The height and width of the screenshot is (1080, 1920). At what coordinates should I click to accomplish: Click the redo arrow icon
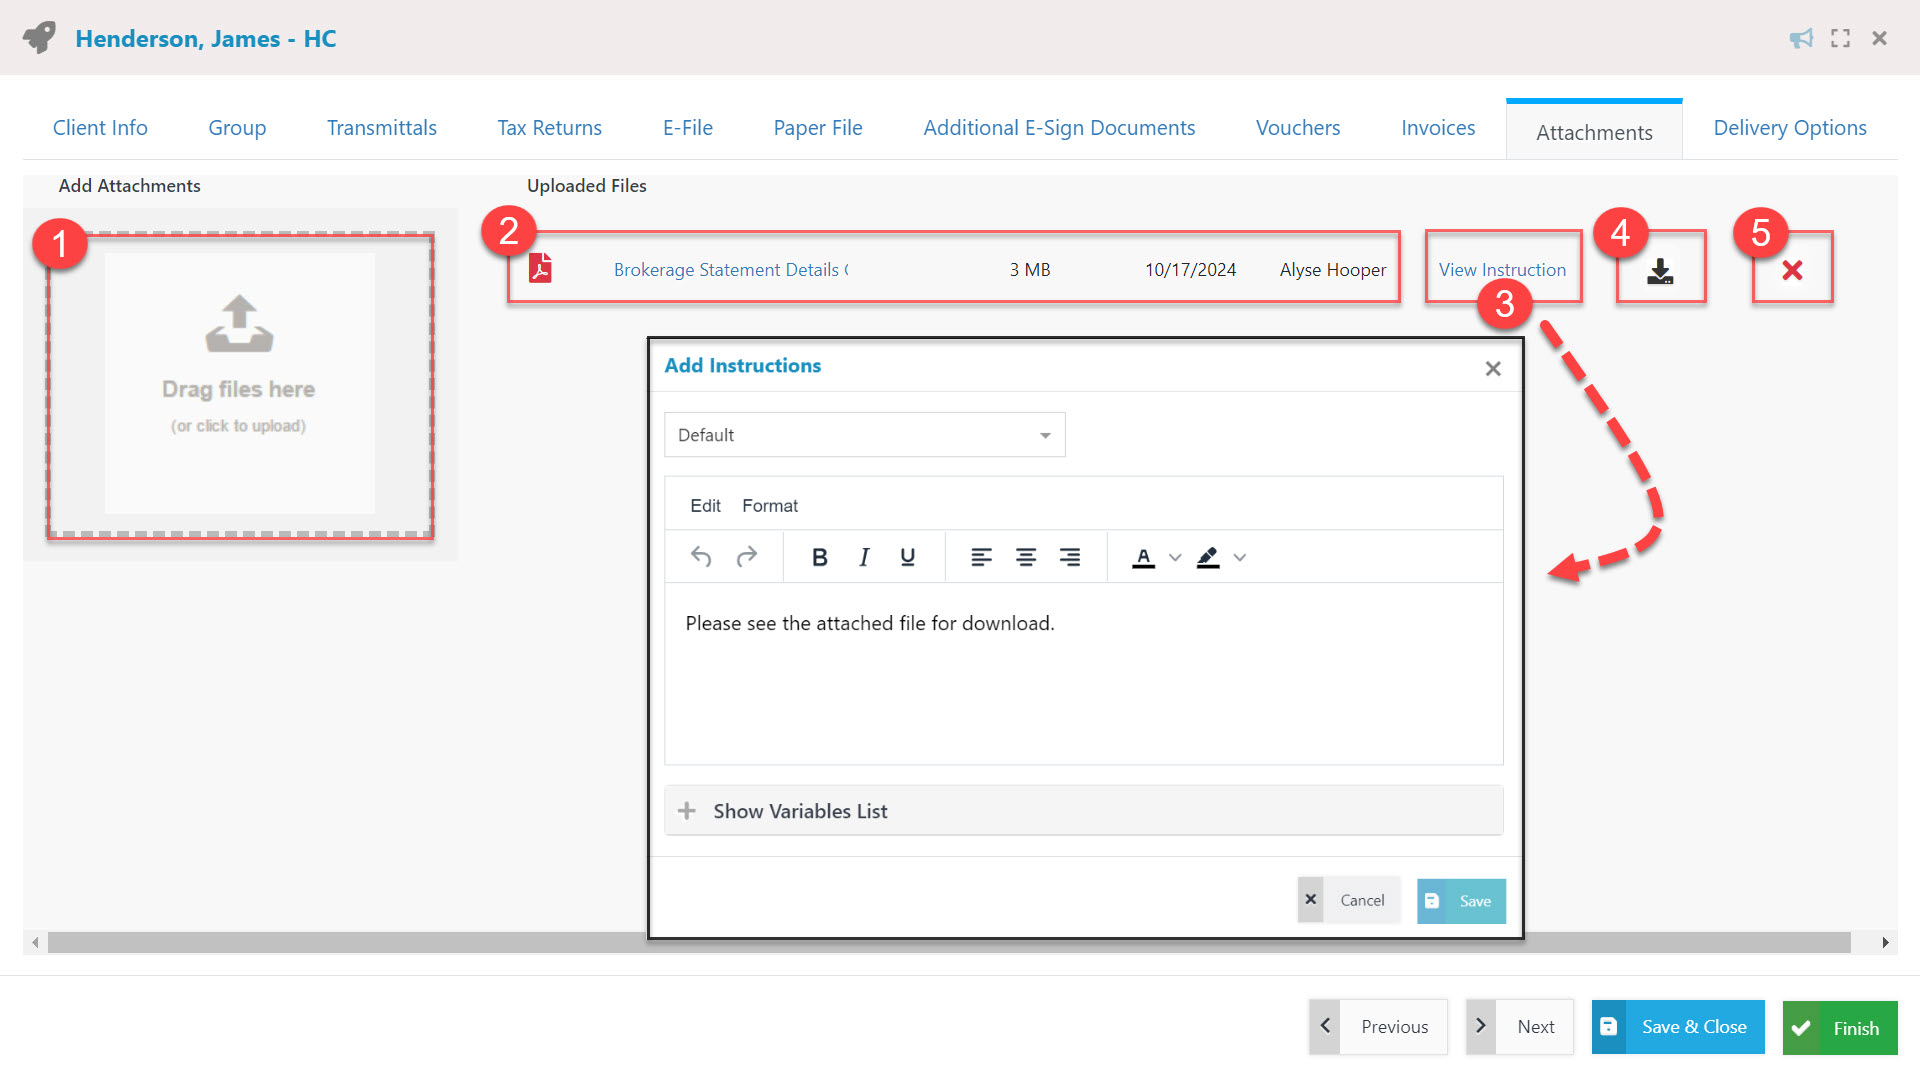tap(747, 557)
